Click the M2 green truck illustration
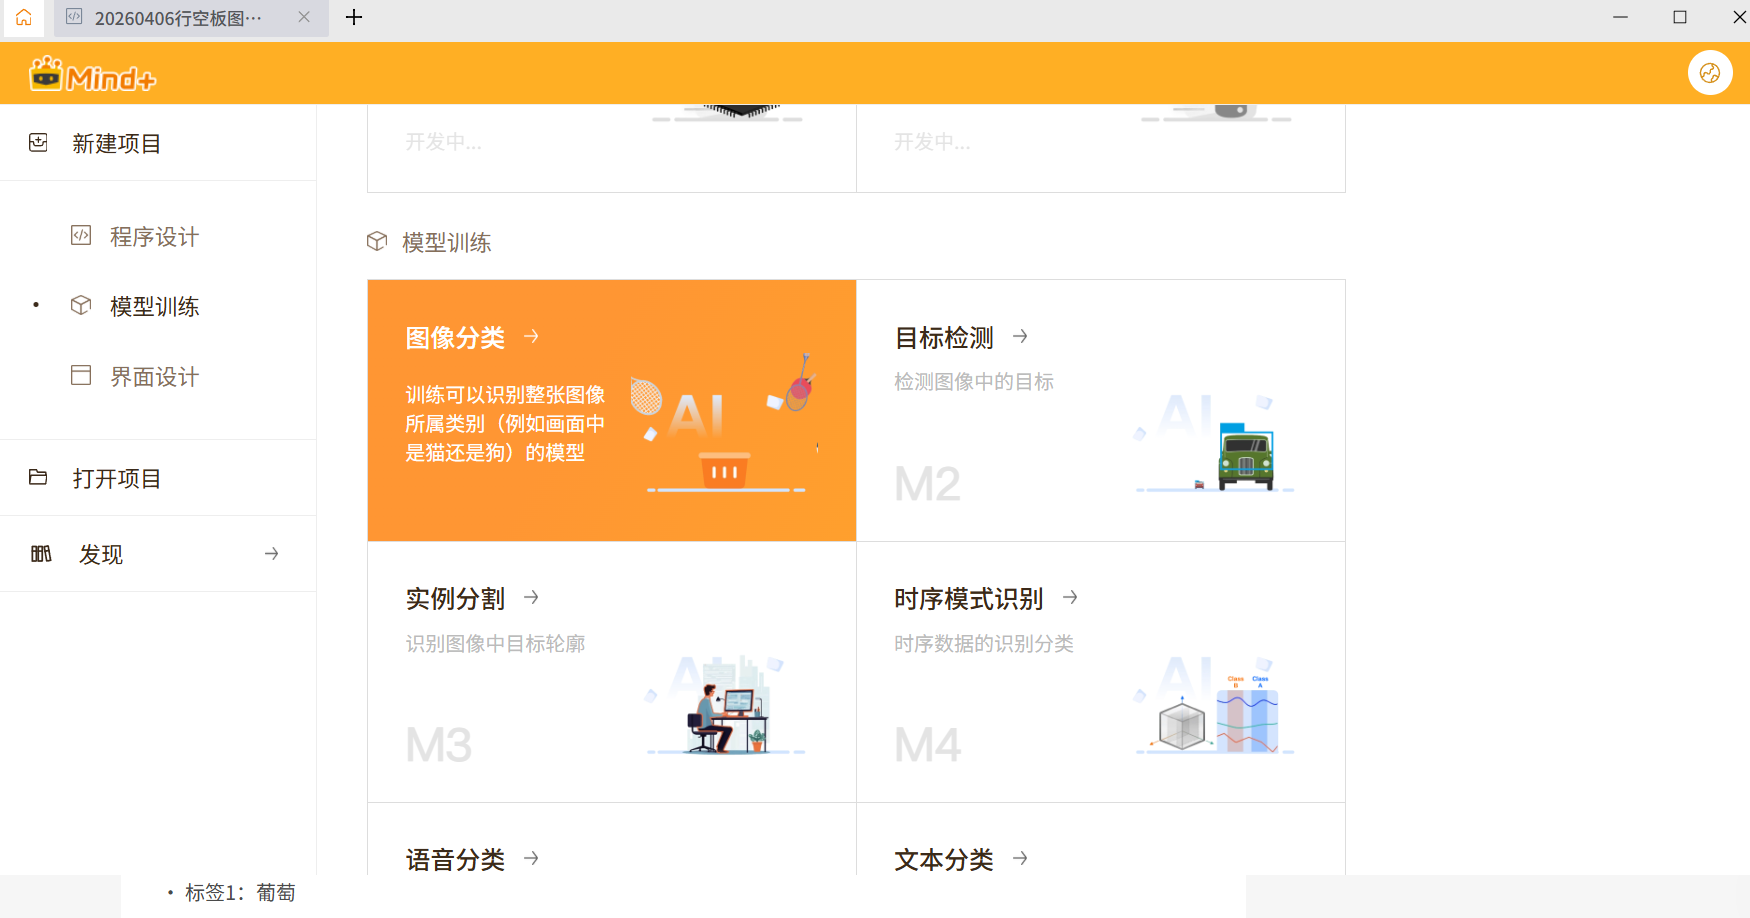Viewport: 1750px width, 918px height. [x=1244, y=457]
